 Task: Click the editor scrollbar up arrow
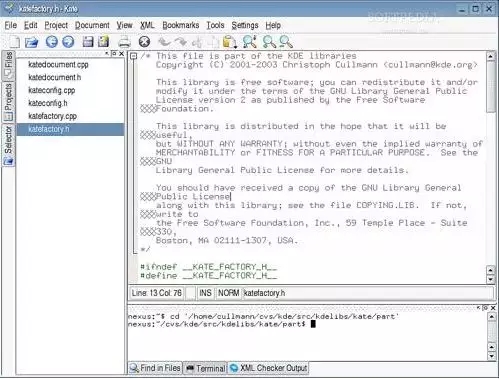pyautogui.click(x=490, y=56)
